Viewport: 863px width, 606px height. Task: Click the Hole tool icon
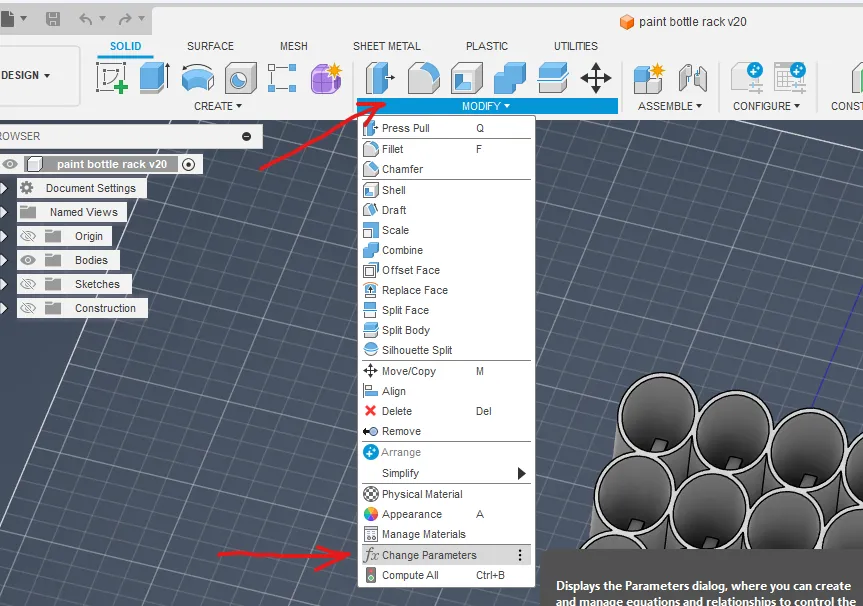241,78
